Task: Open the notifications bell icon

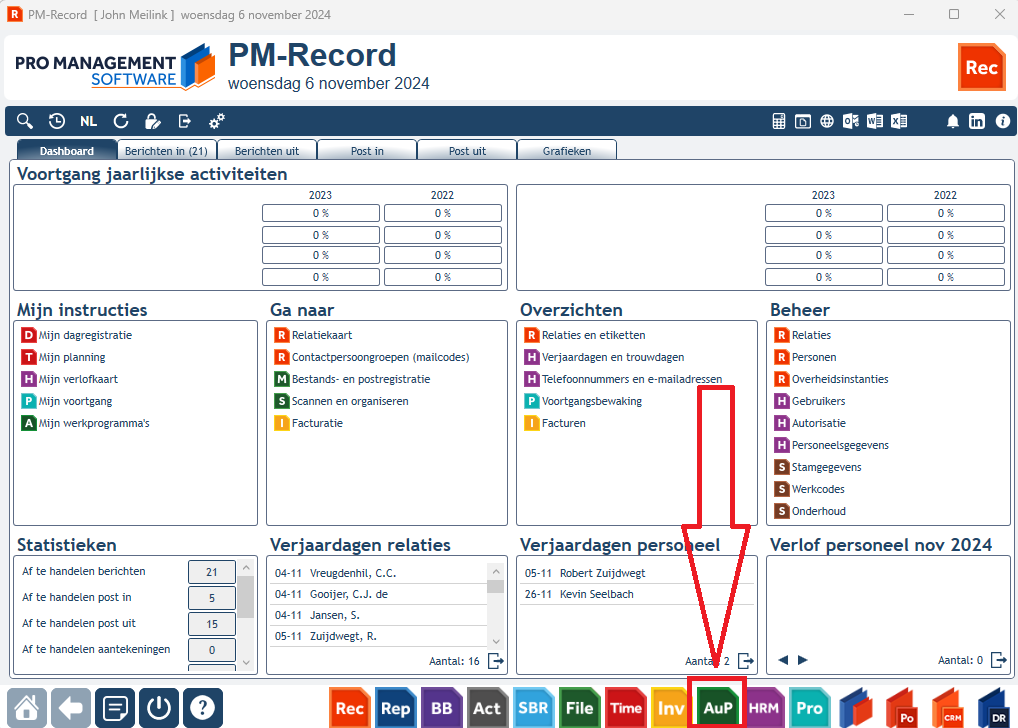Action: tap(952, 121)
